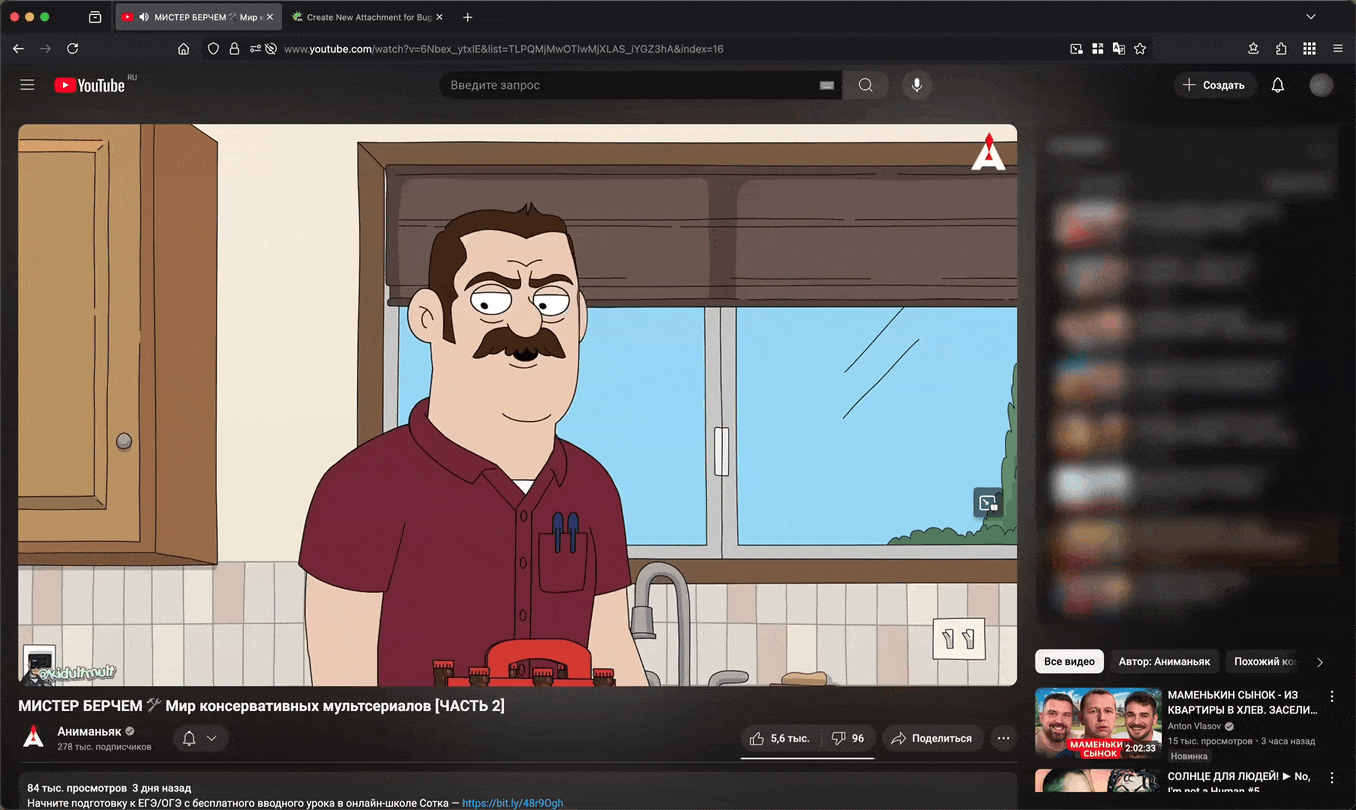Screen dimensions: 1356x810
Task: Show next filter chips with arrow
Action: (1320, 662)
